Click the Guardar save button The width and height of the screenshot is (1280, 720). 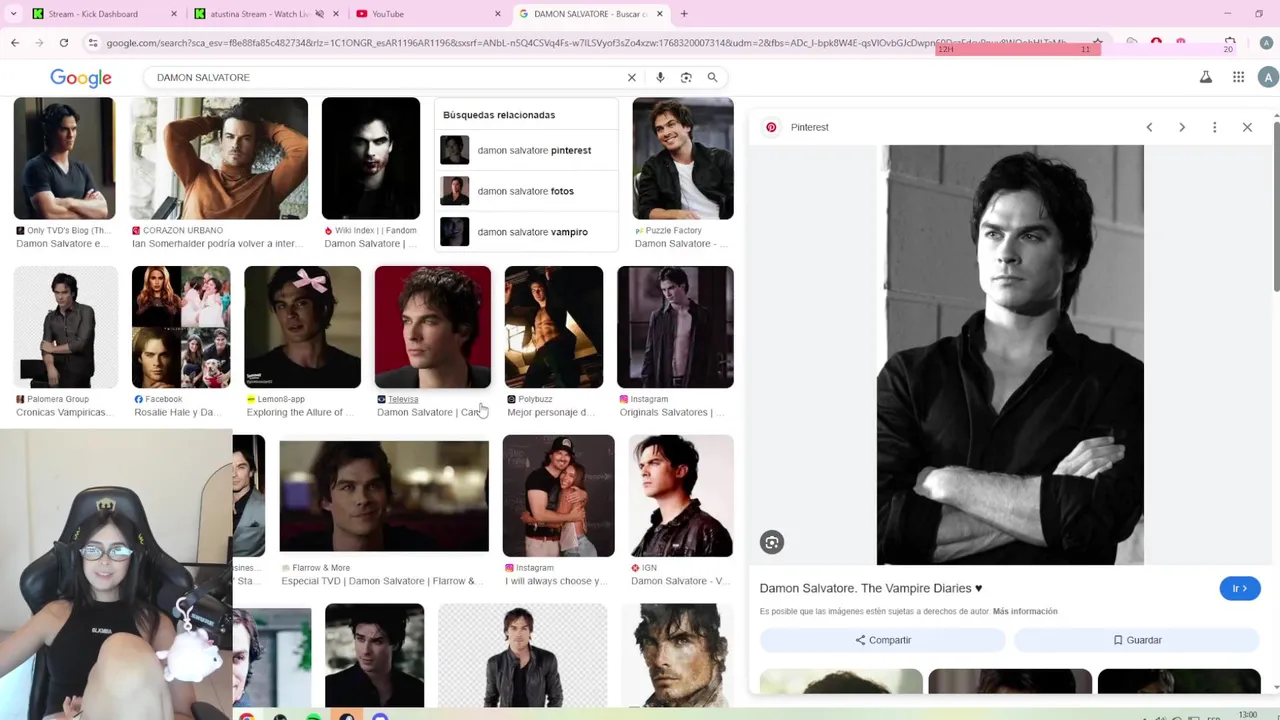point(1137,640)
